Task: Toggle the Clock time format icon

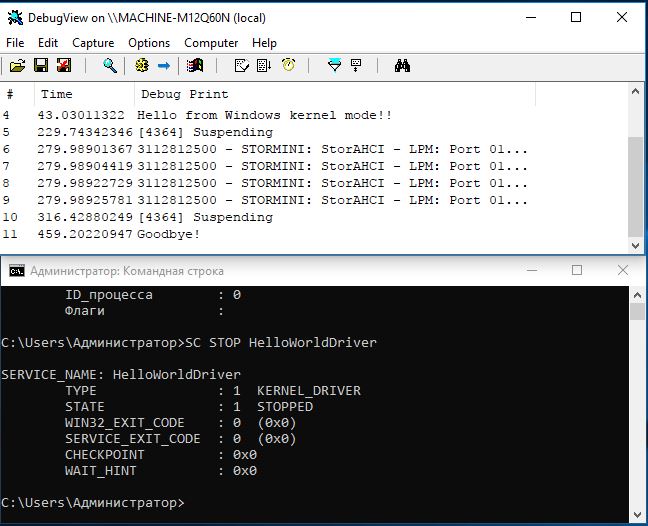Action: pyautogui.click(x=288, y=65)
